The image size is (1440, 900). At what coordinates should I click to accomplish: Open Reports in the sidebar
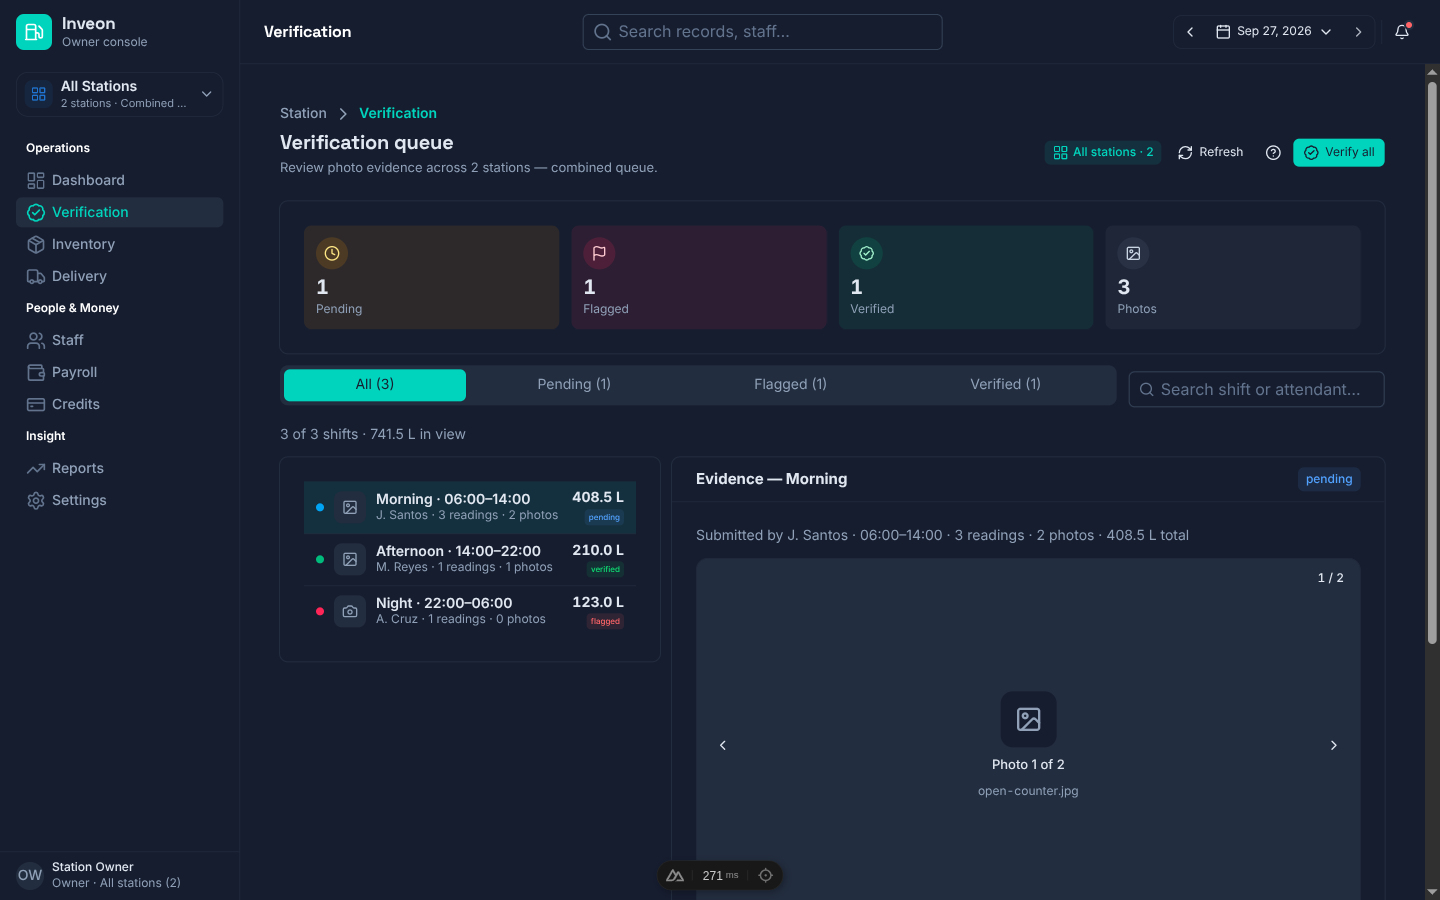tap(120, 468)
